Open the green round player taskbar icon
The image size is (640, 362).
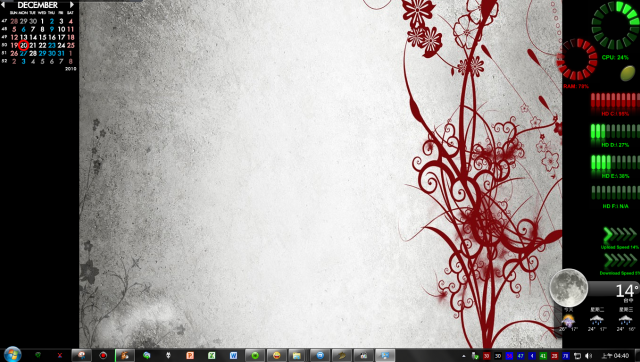coord(255,355)
